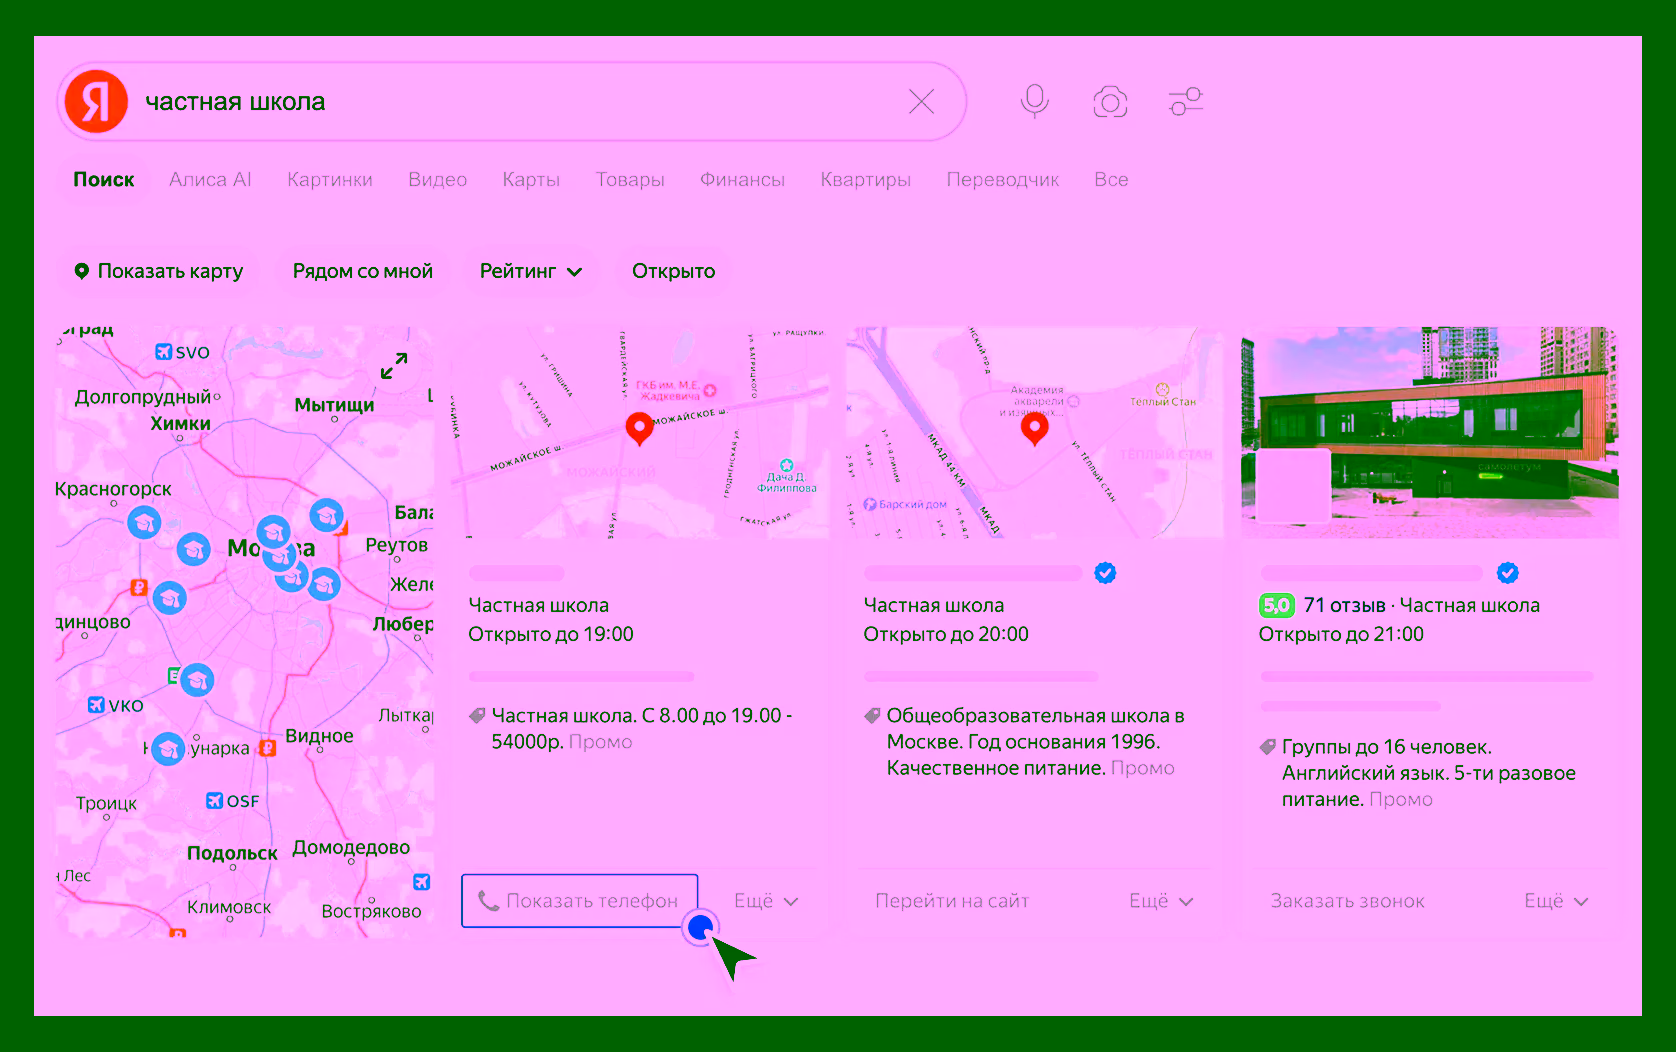Click Мытищи label on the map
The height and width of the screenshot is (1052, 1676).
pos(334,405)
